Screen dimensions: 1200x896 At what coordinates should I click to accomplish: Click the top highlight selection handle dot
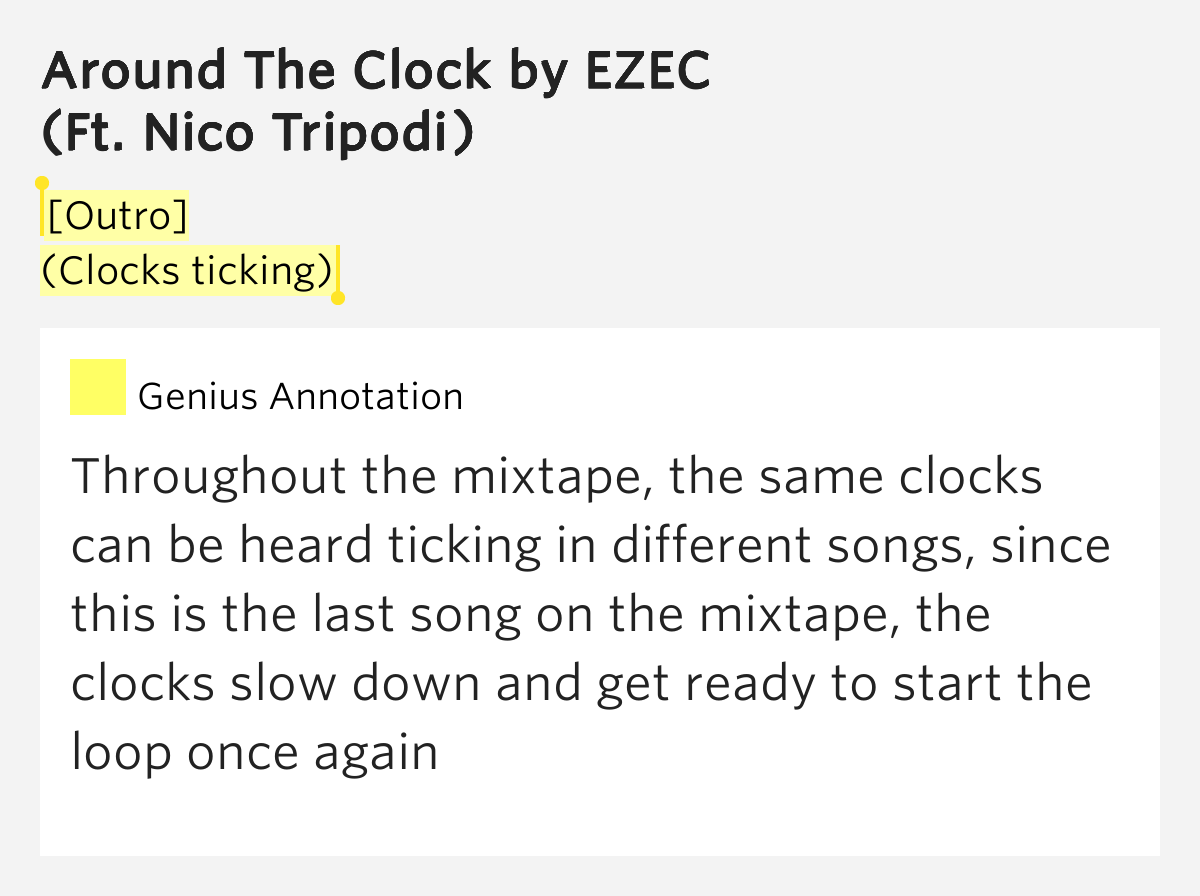point(42,183)
